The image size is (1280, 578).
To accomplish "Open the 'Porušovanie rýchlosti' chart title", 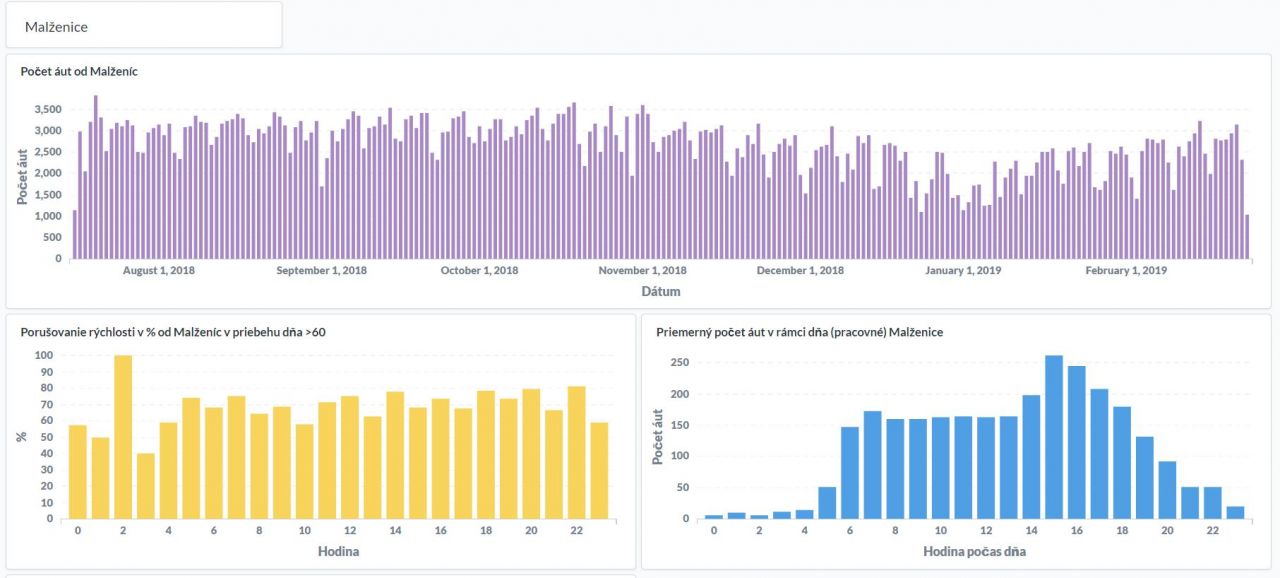I will pos(172,332).
